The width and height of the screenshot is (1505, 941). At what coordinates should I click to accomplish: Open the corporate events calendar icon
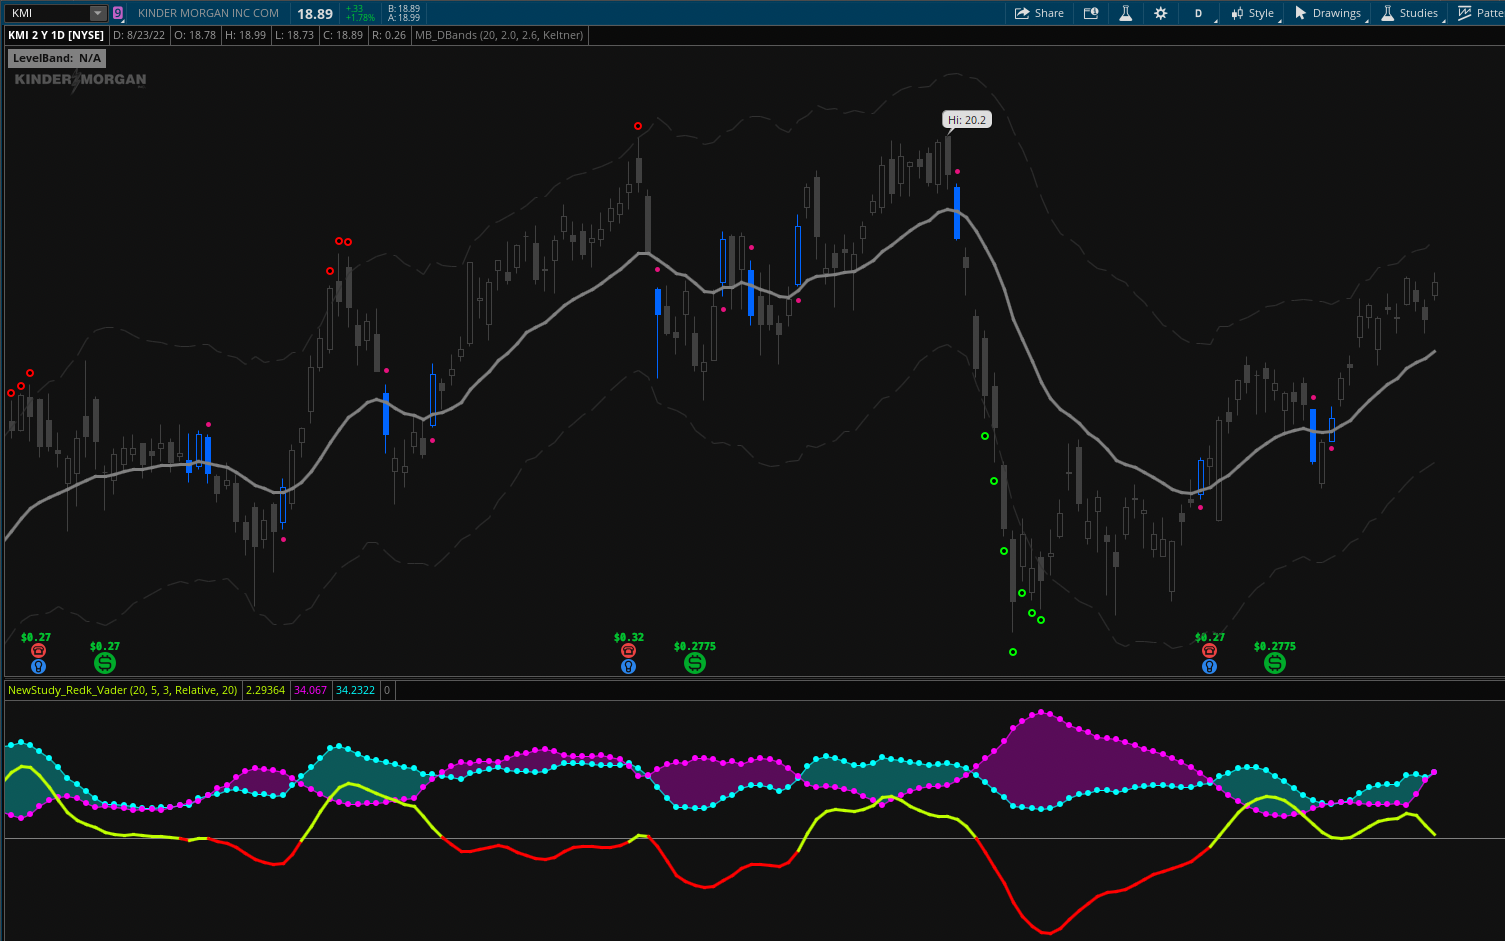[1091, 13]
